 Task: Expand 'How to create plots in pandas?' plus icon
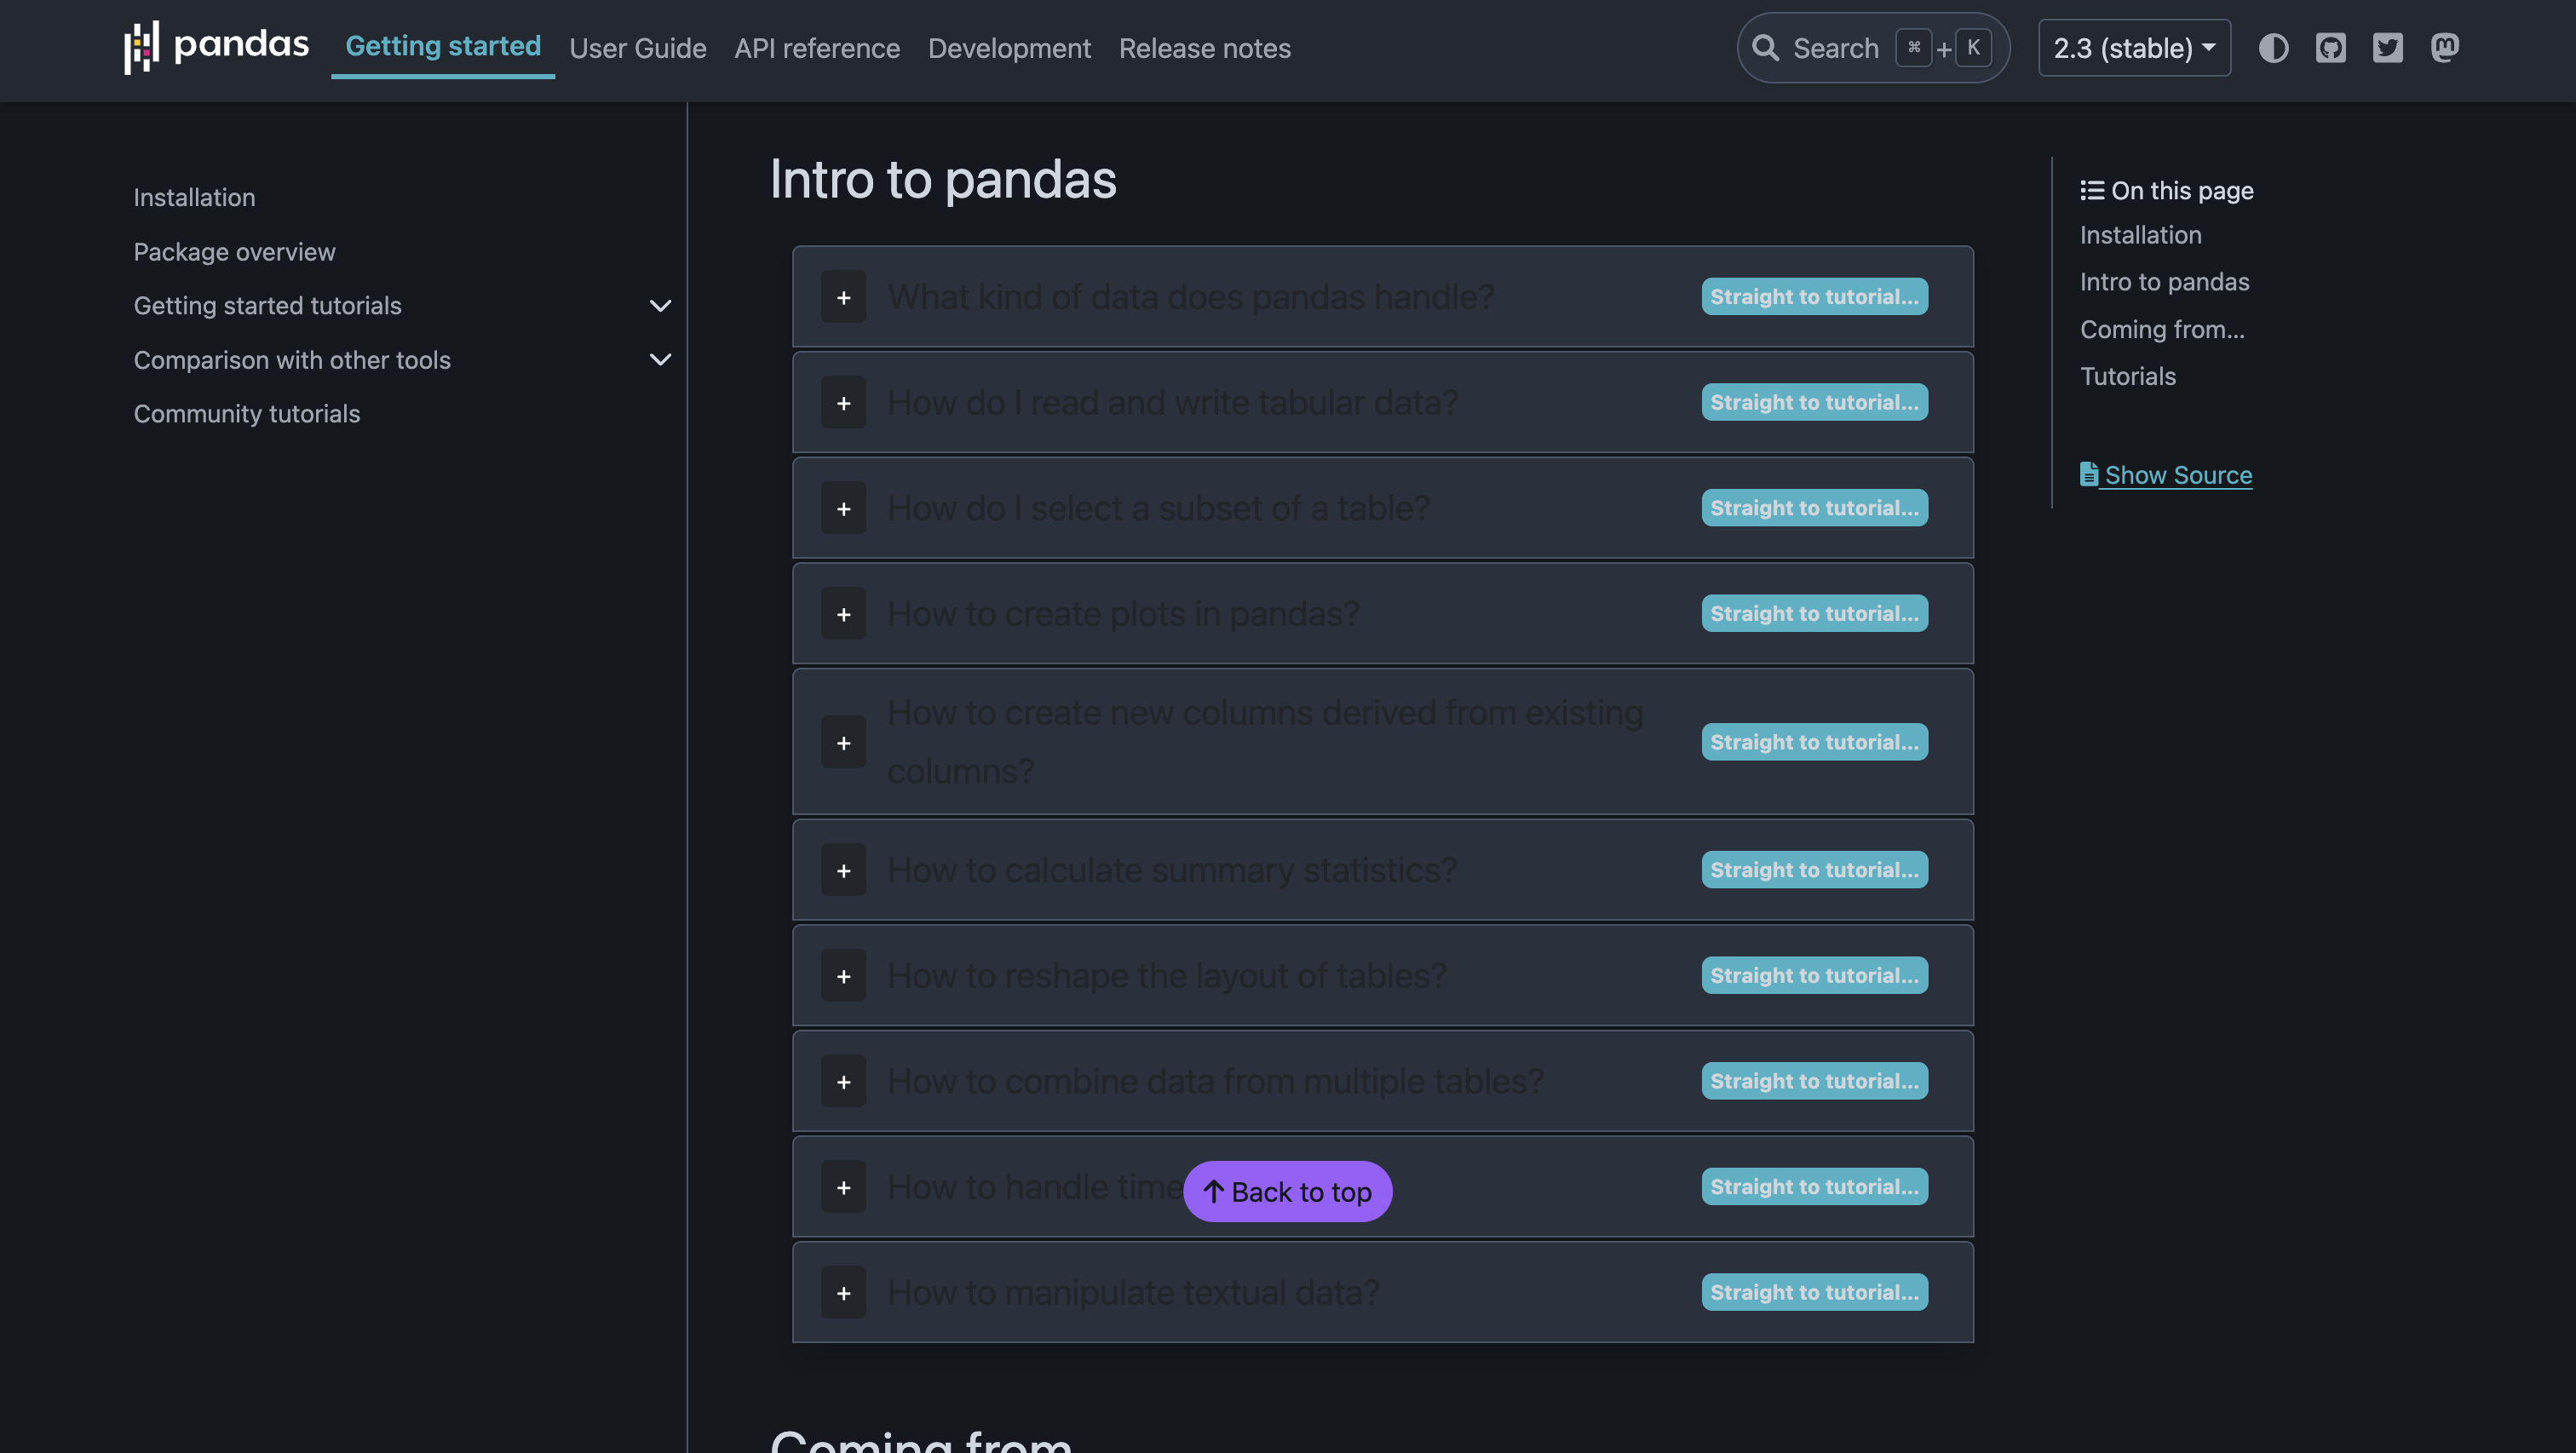[x=843, y=614]
